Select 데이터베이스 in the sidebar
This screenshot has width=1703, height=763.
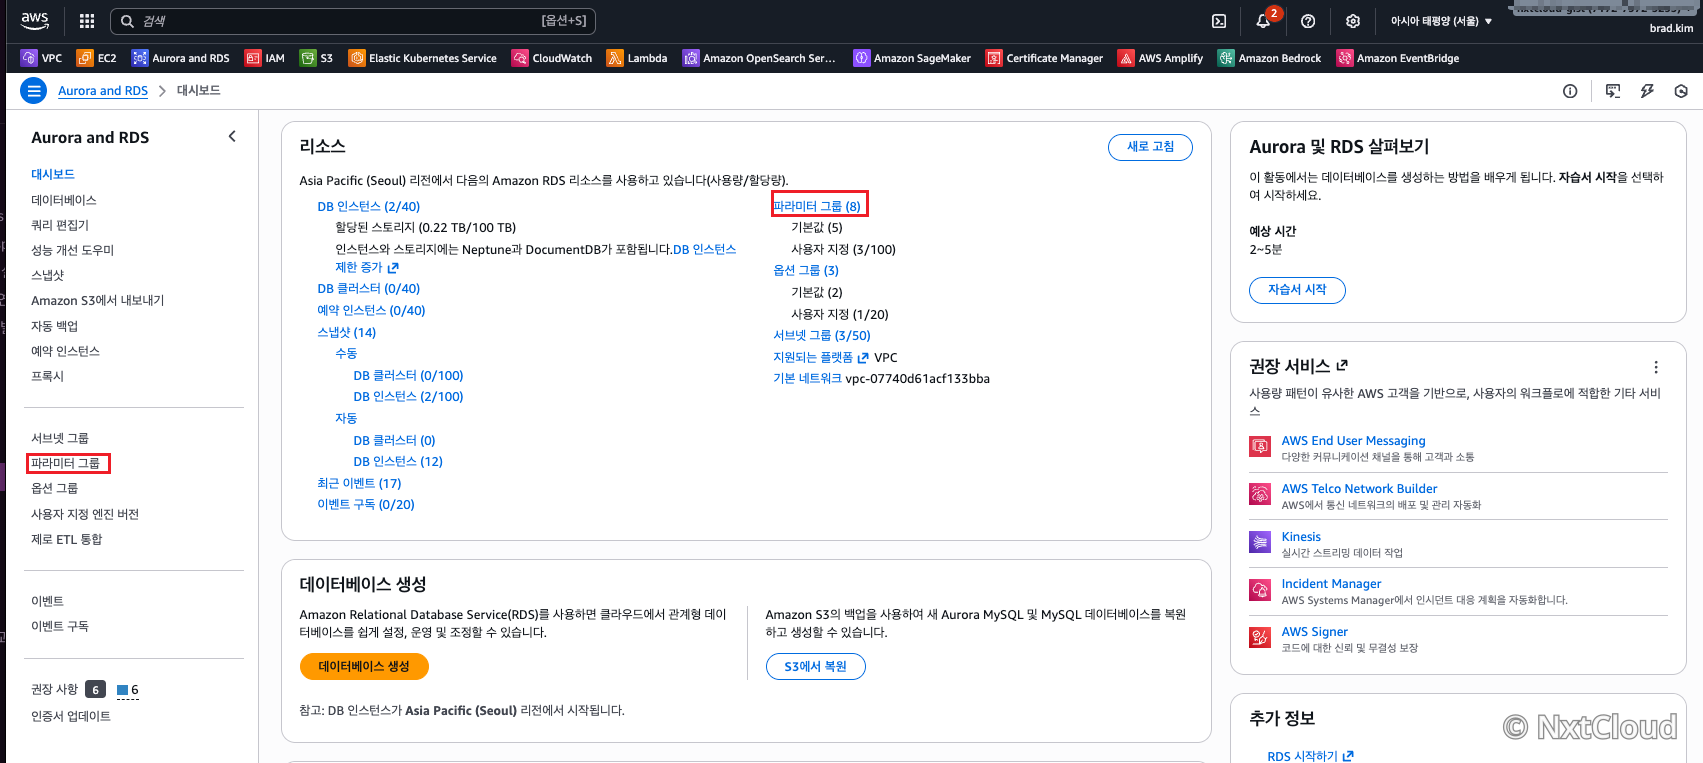(x=64, y=200)
